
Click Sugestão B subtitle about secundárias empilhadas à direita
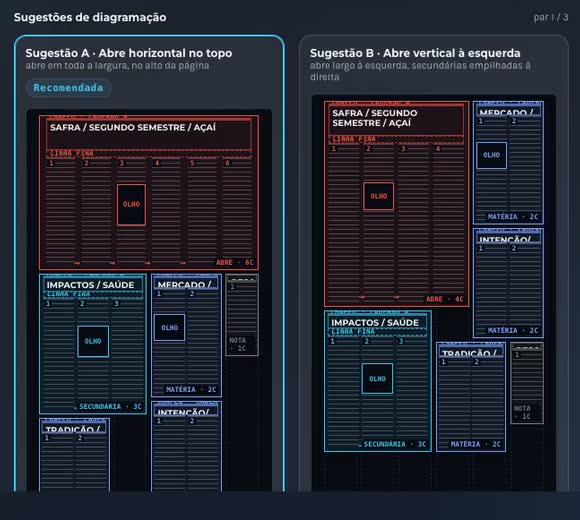pos(420,71)
